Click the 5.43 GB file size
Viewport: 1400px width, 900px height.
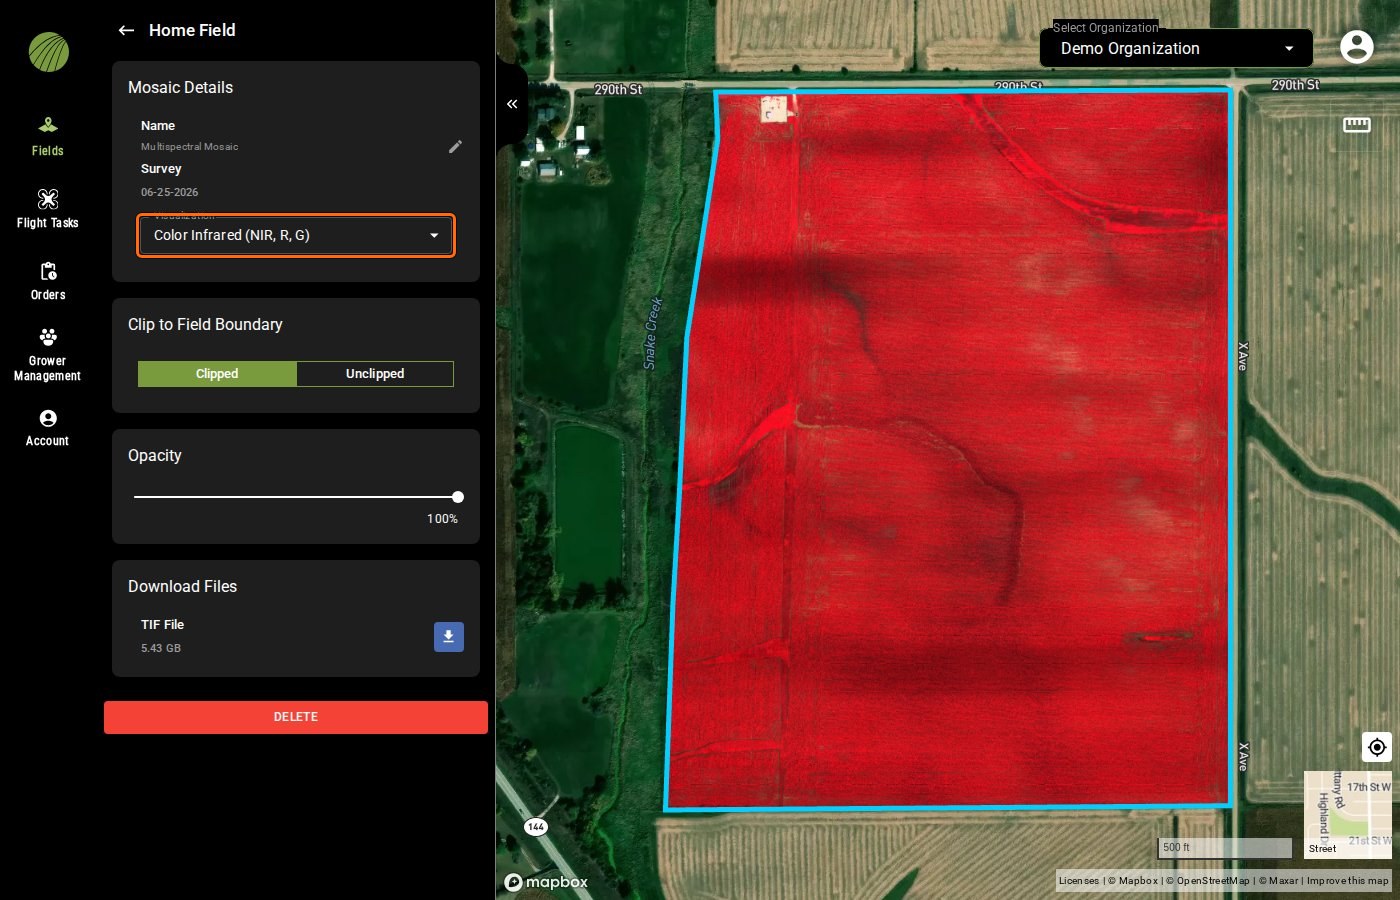click(x=161, y=648)
